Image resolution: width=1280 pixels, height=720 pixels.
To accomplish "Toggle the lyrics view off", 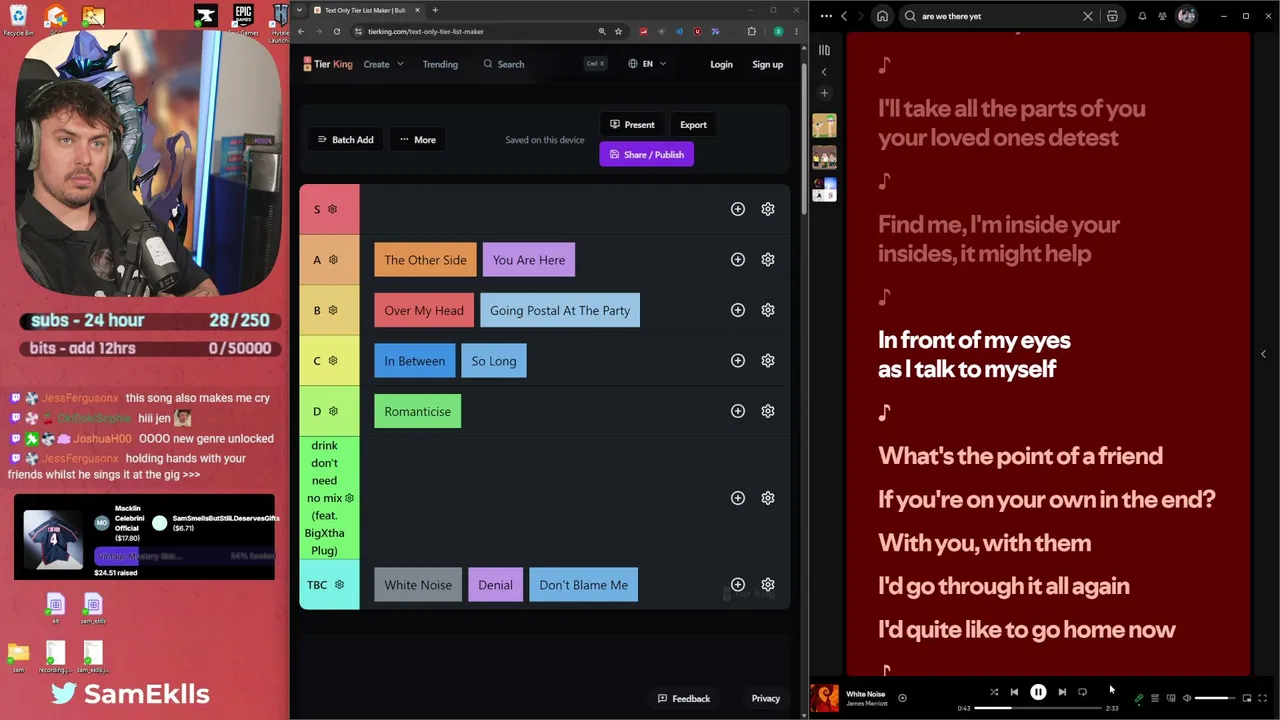I will point(1139,698).
